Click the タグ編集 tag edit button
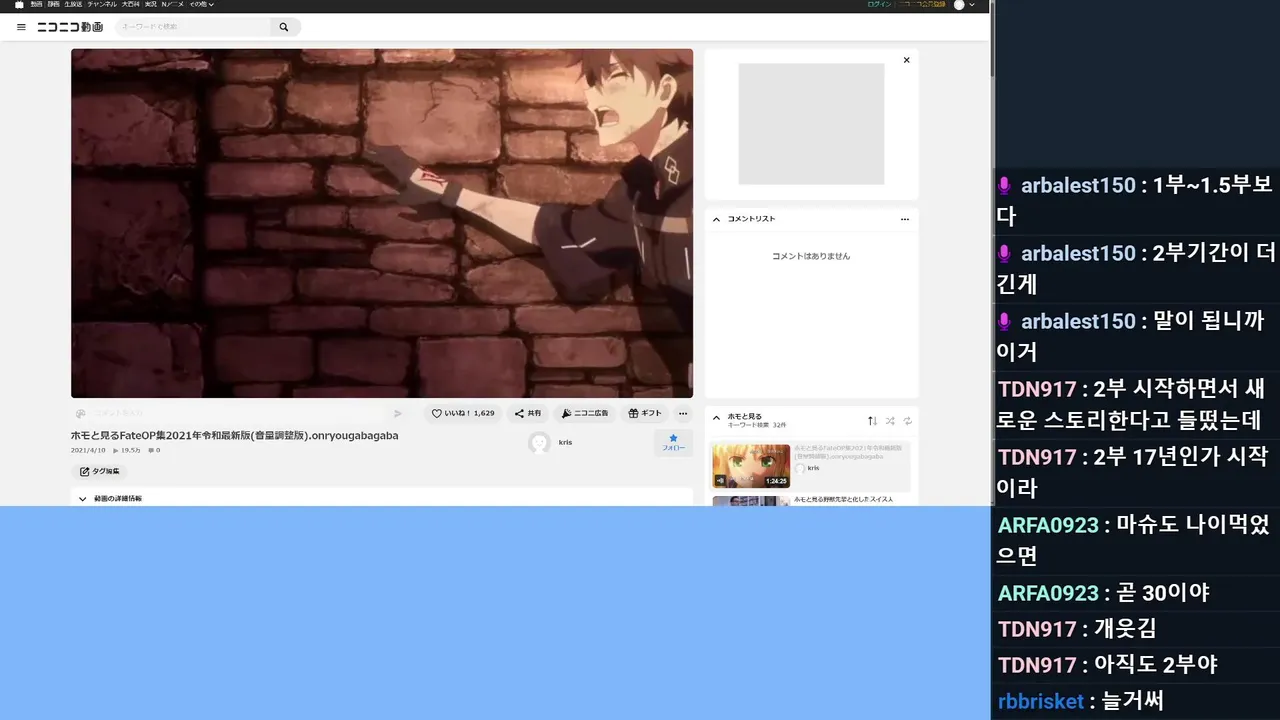 point(99,471)
